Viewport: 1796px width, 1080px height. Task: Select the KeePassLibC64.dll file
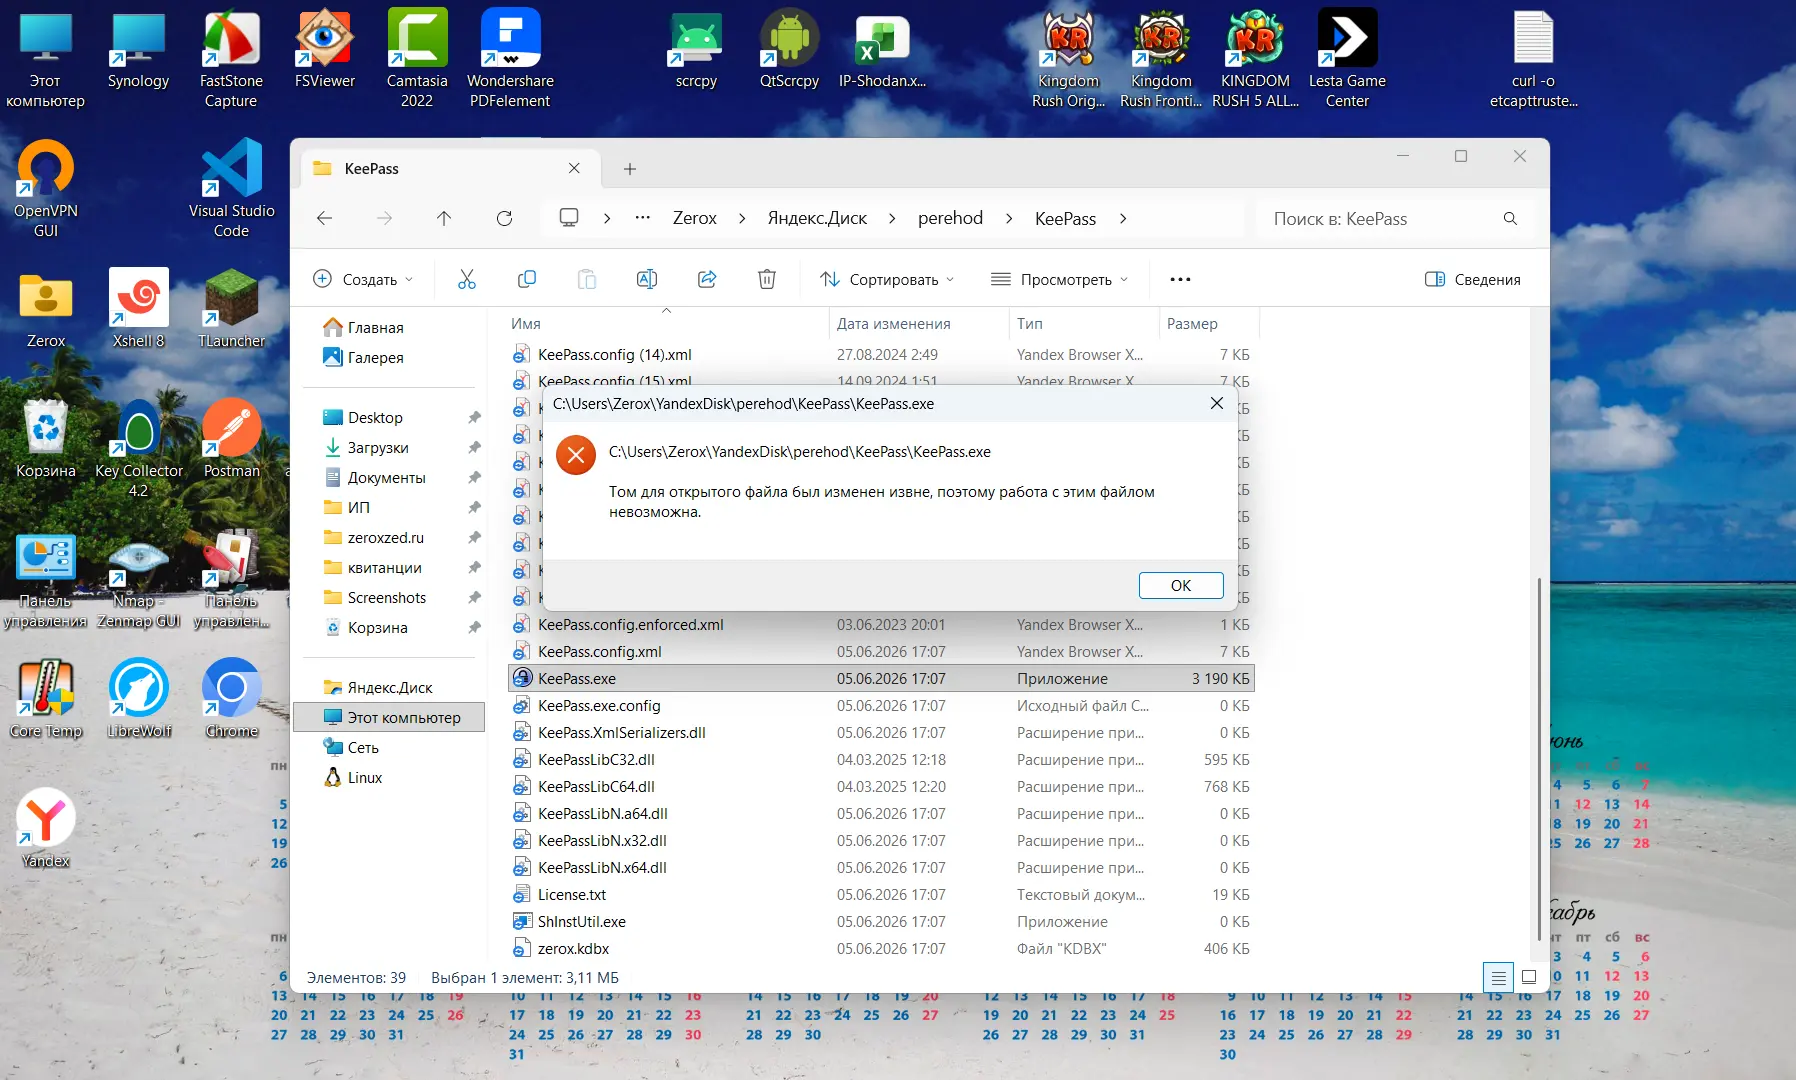click(881, 786)
